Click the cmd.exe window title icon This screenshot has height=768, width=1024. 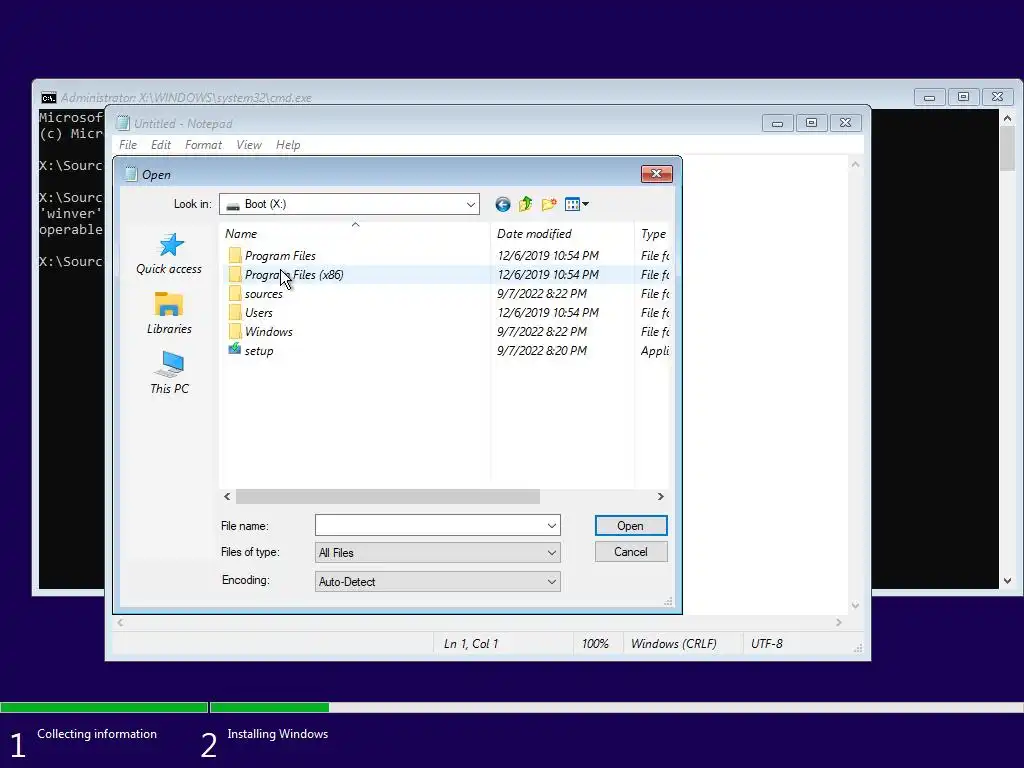(x=48, y=98)
